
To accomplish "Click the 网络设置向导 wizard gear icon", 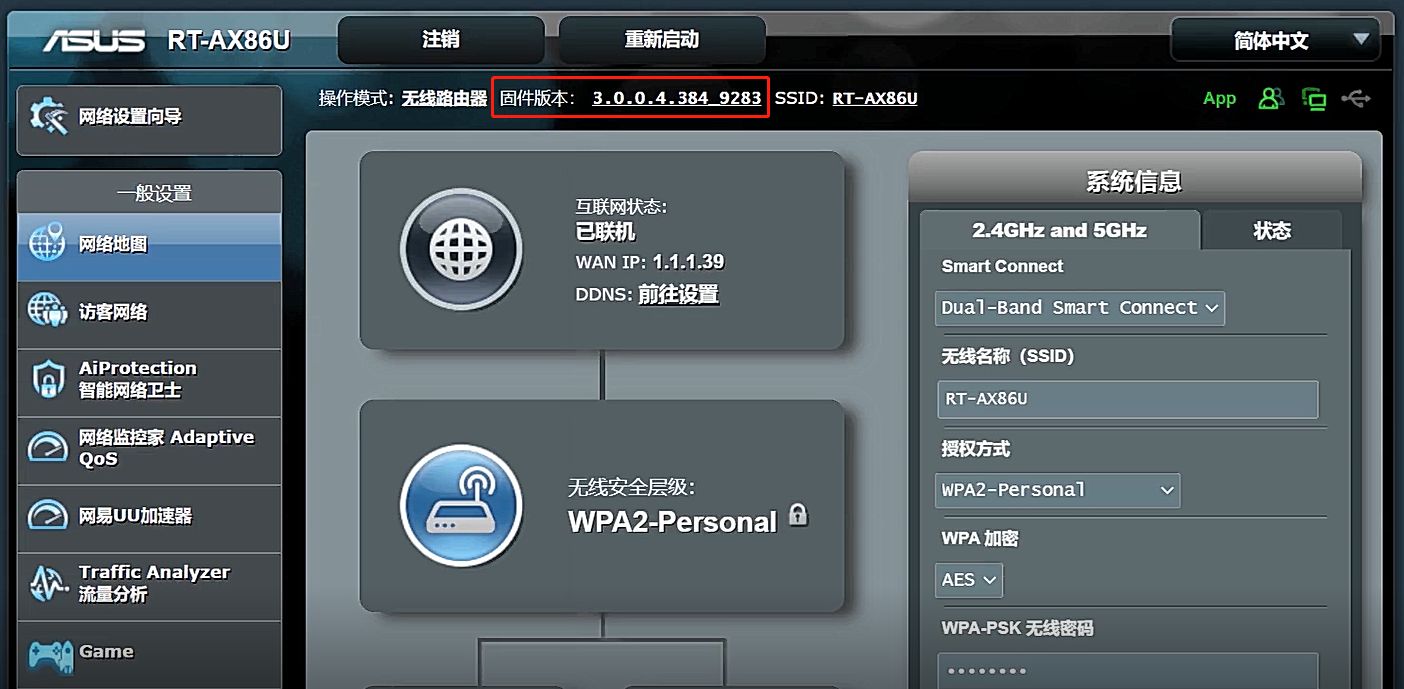I will (x=48, y=117).
